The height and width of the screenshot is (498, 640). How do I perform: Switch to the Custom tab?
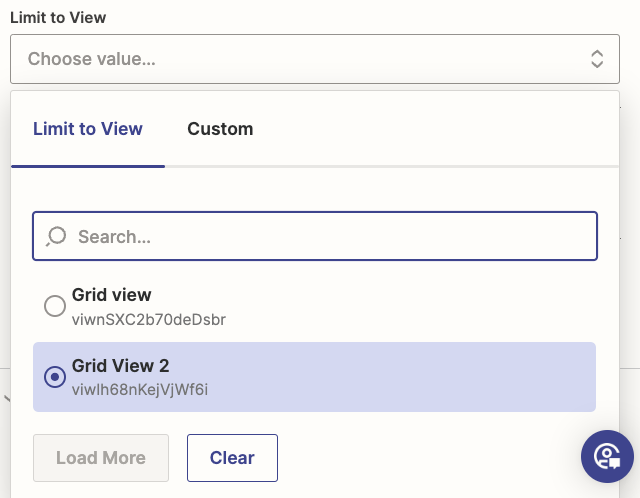pyautogui.click(x=220, y=128)
